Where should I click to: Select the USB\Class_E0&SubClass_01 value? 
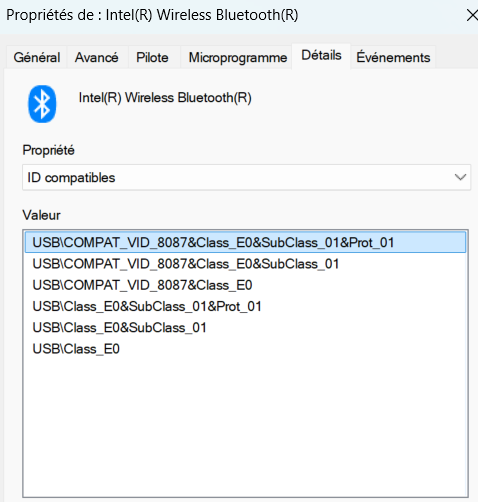click(x=246, y=328)
